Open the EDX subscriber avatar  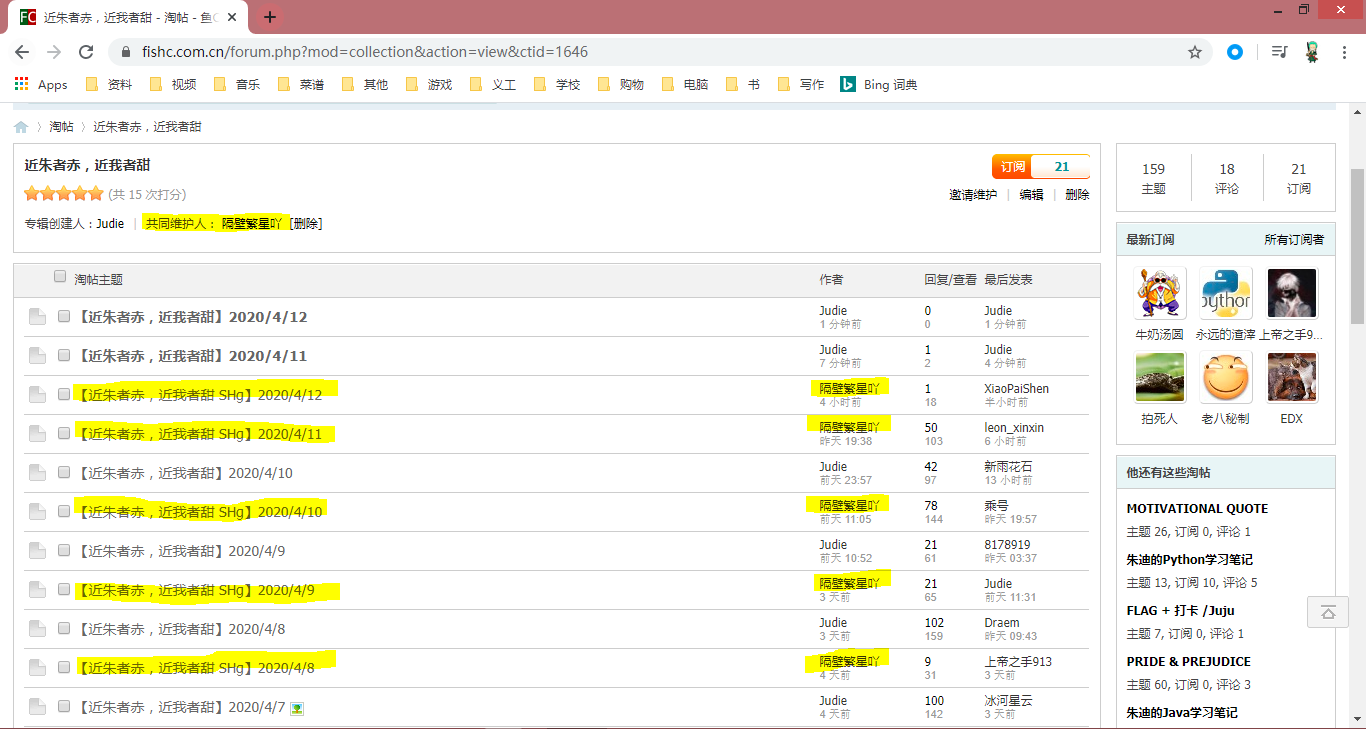(x=1292, y=377)
